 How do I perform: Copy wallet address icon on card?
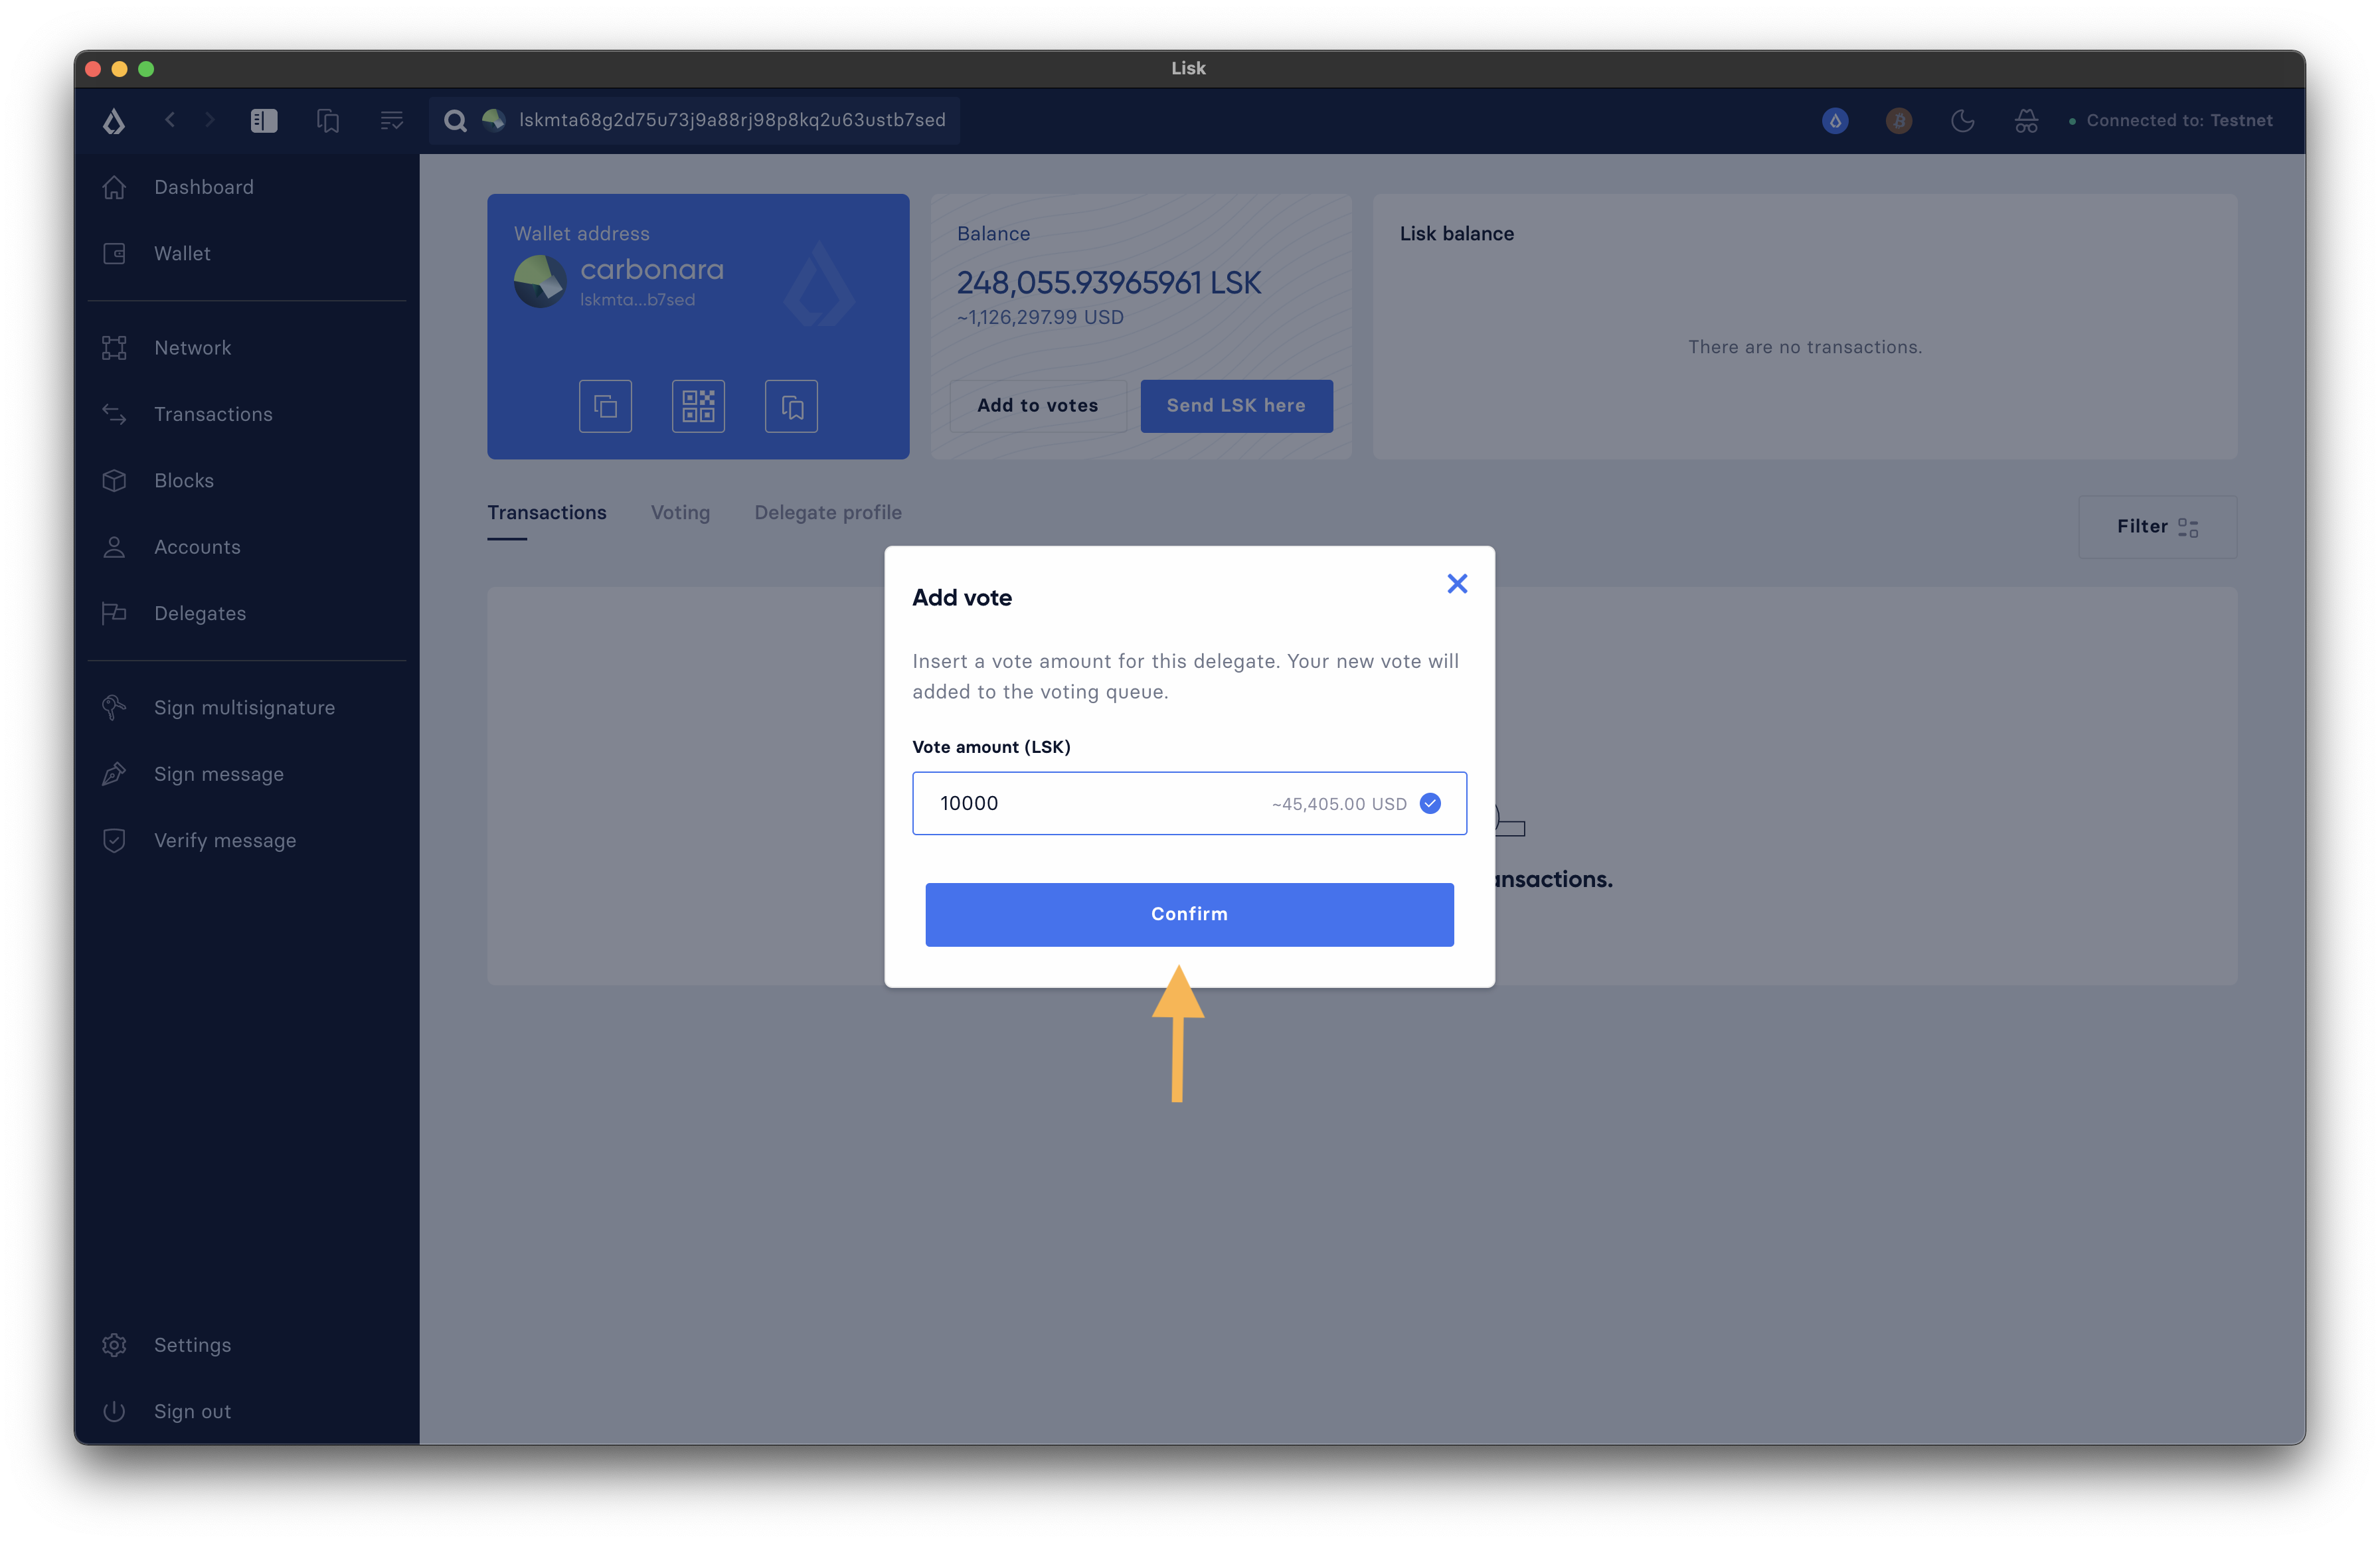click(605, 406)
